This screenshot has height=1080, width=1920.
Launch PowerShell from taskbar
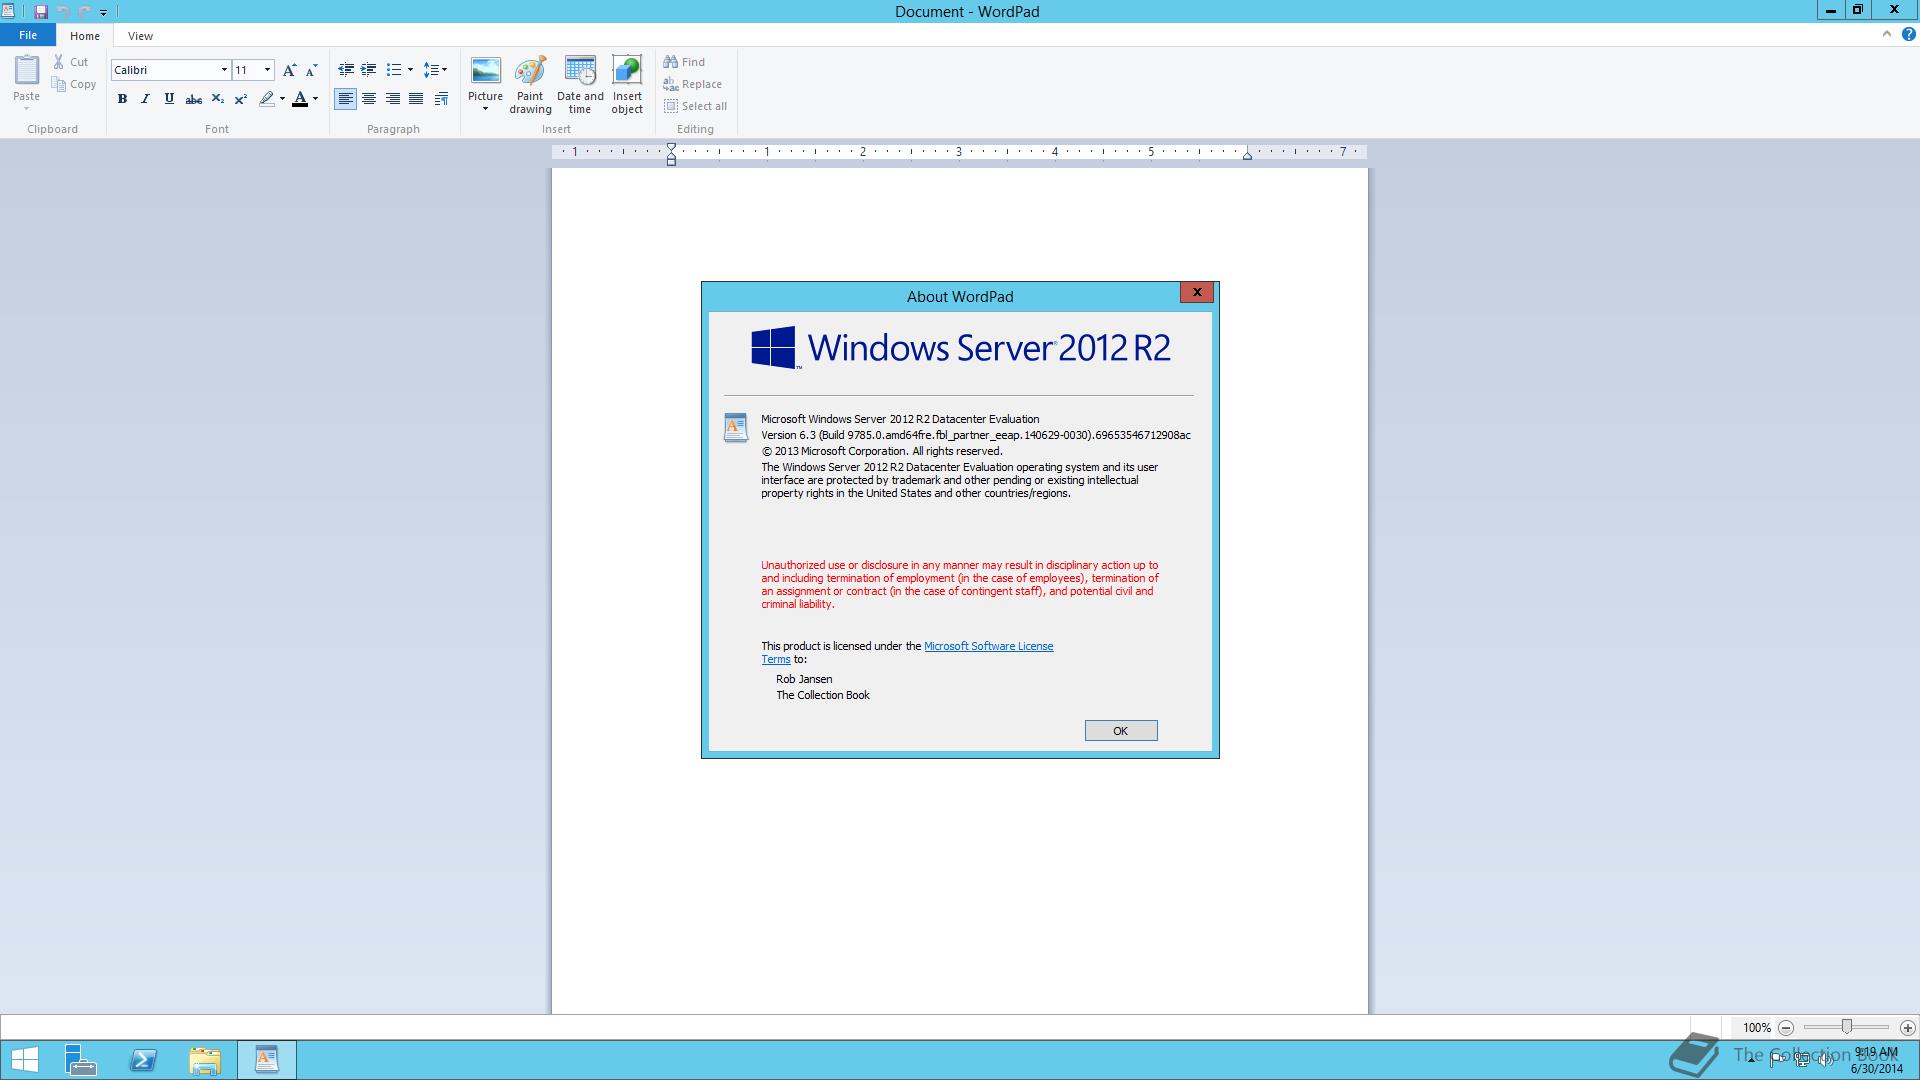pyautogui.click(x=143, y=1060)
